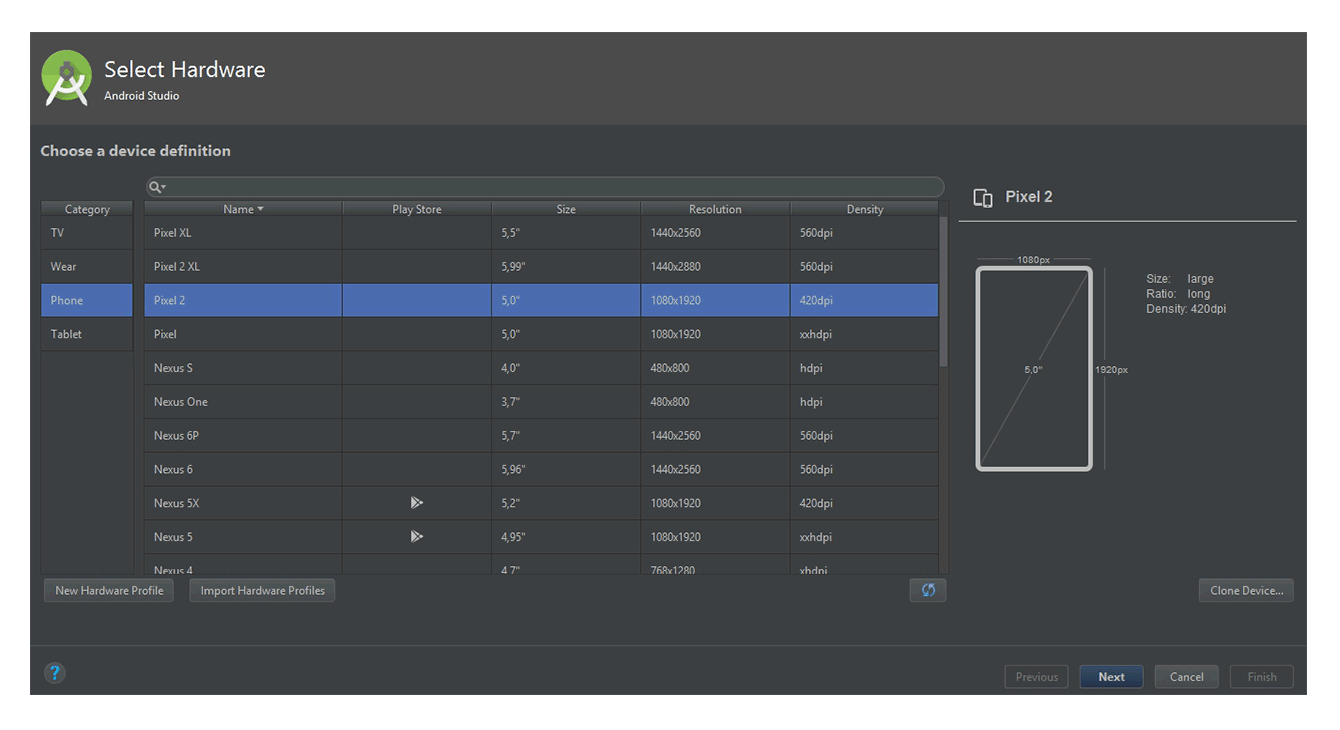Click the xxhdpi density of Nexus 5

(x=864, y=537)
